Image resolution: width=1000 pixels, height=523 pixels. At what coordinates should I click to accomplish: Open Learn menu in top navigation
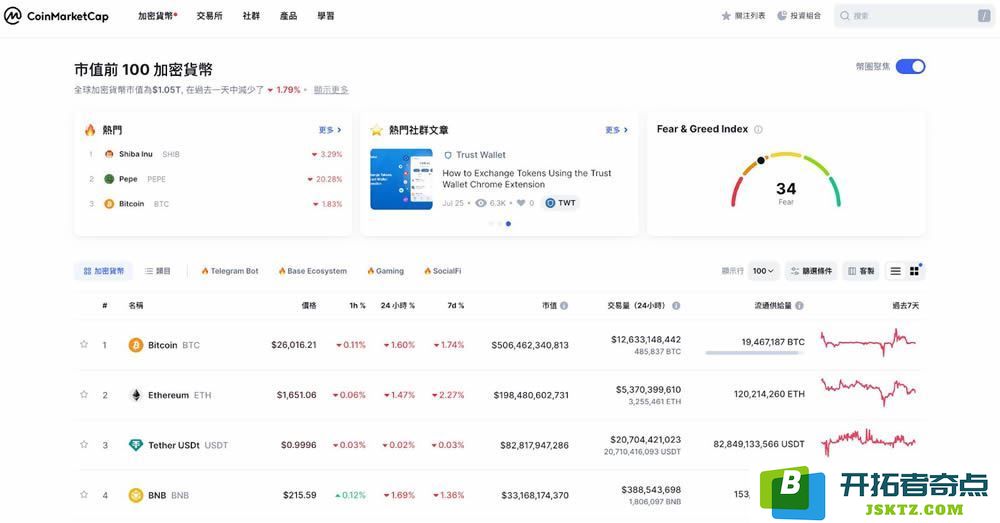(326, 16)
